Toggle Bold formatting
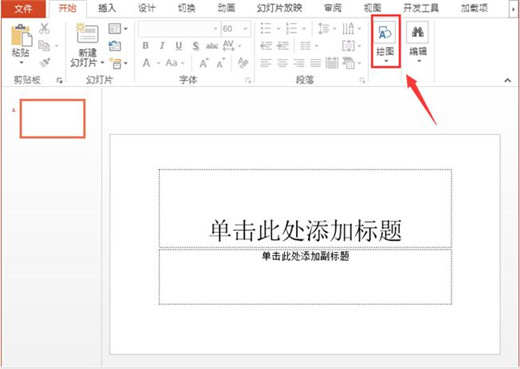The height and width of the screenshot is (369, 520). (146, 46)
